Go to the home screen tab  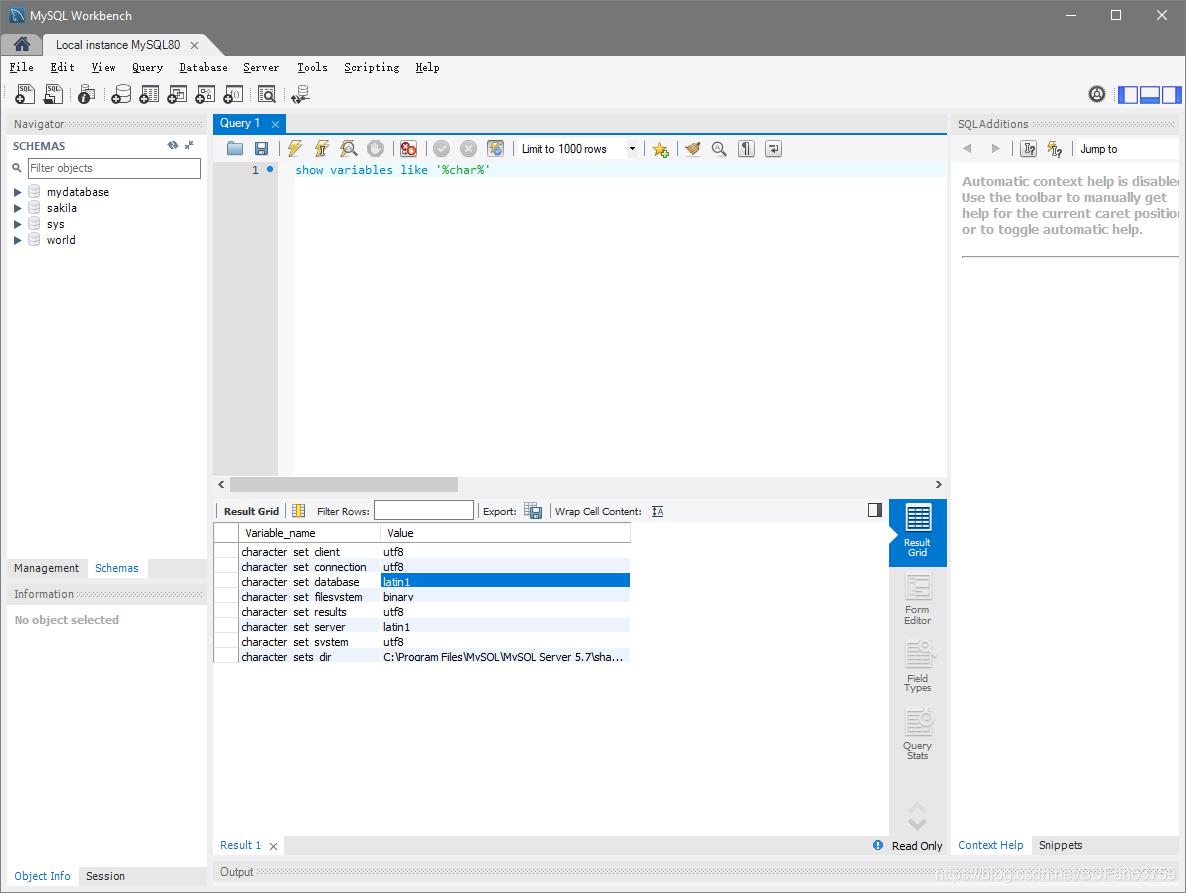(x=22, y=45)
